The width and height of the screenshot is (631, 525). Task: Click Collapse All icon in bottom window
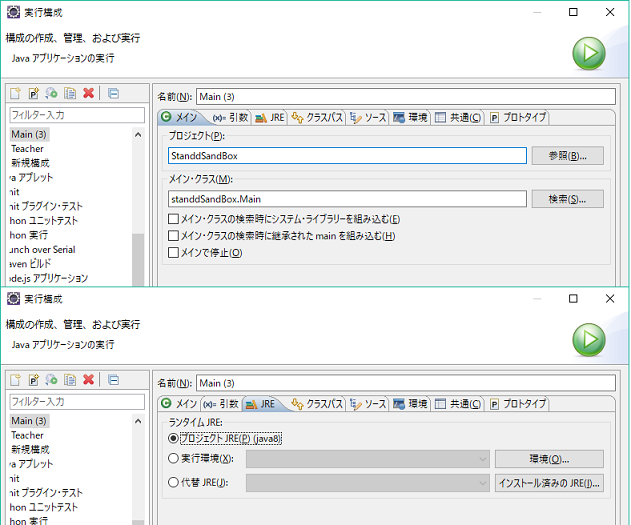[x=113, y=380]
